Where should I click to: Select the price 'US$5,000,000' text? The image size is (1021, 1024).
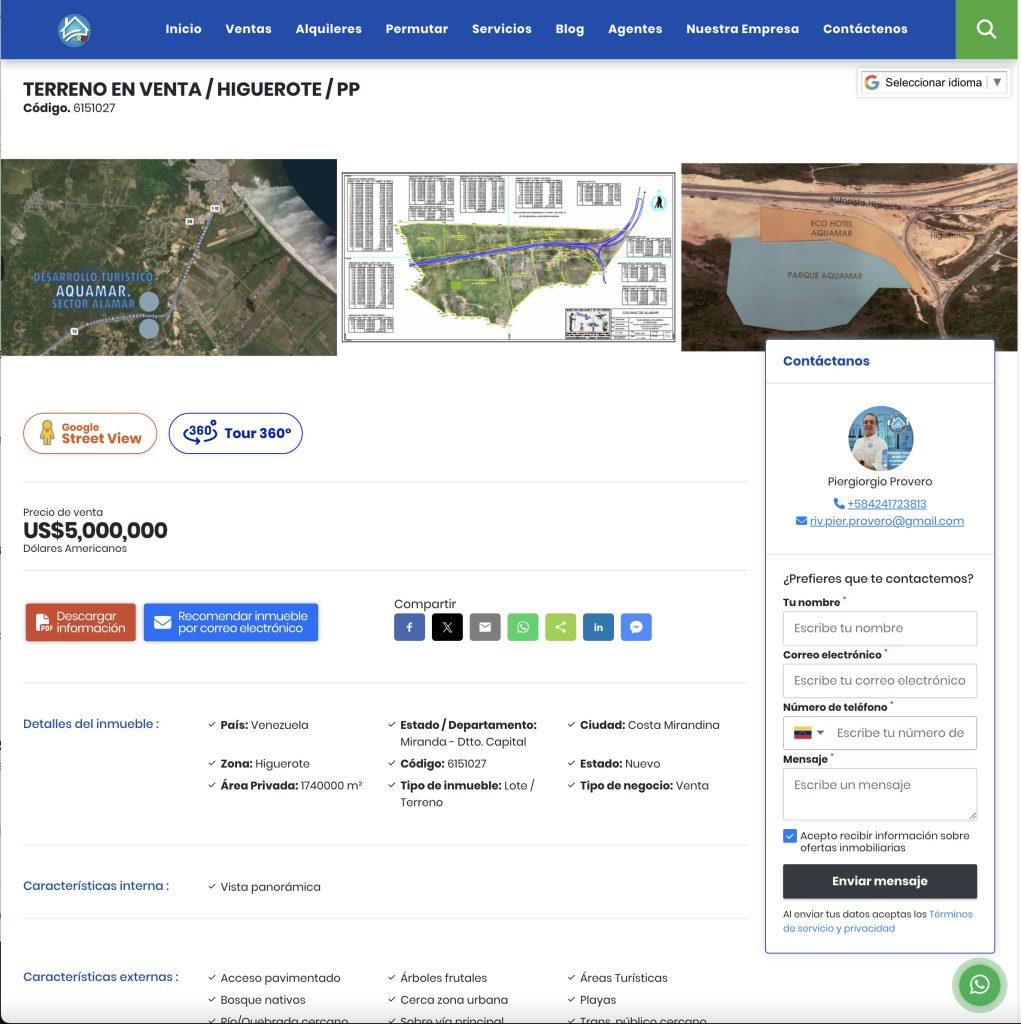pyautogui.click(x=95, y=530)
